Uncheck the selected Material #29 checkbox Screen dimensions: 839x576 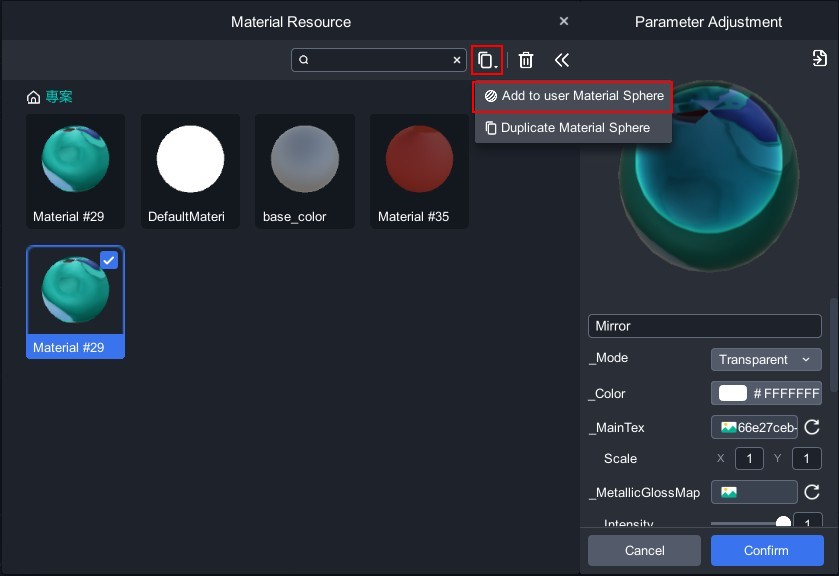click(109, 260)
